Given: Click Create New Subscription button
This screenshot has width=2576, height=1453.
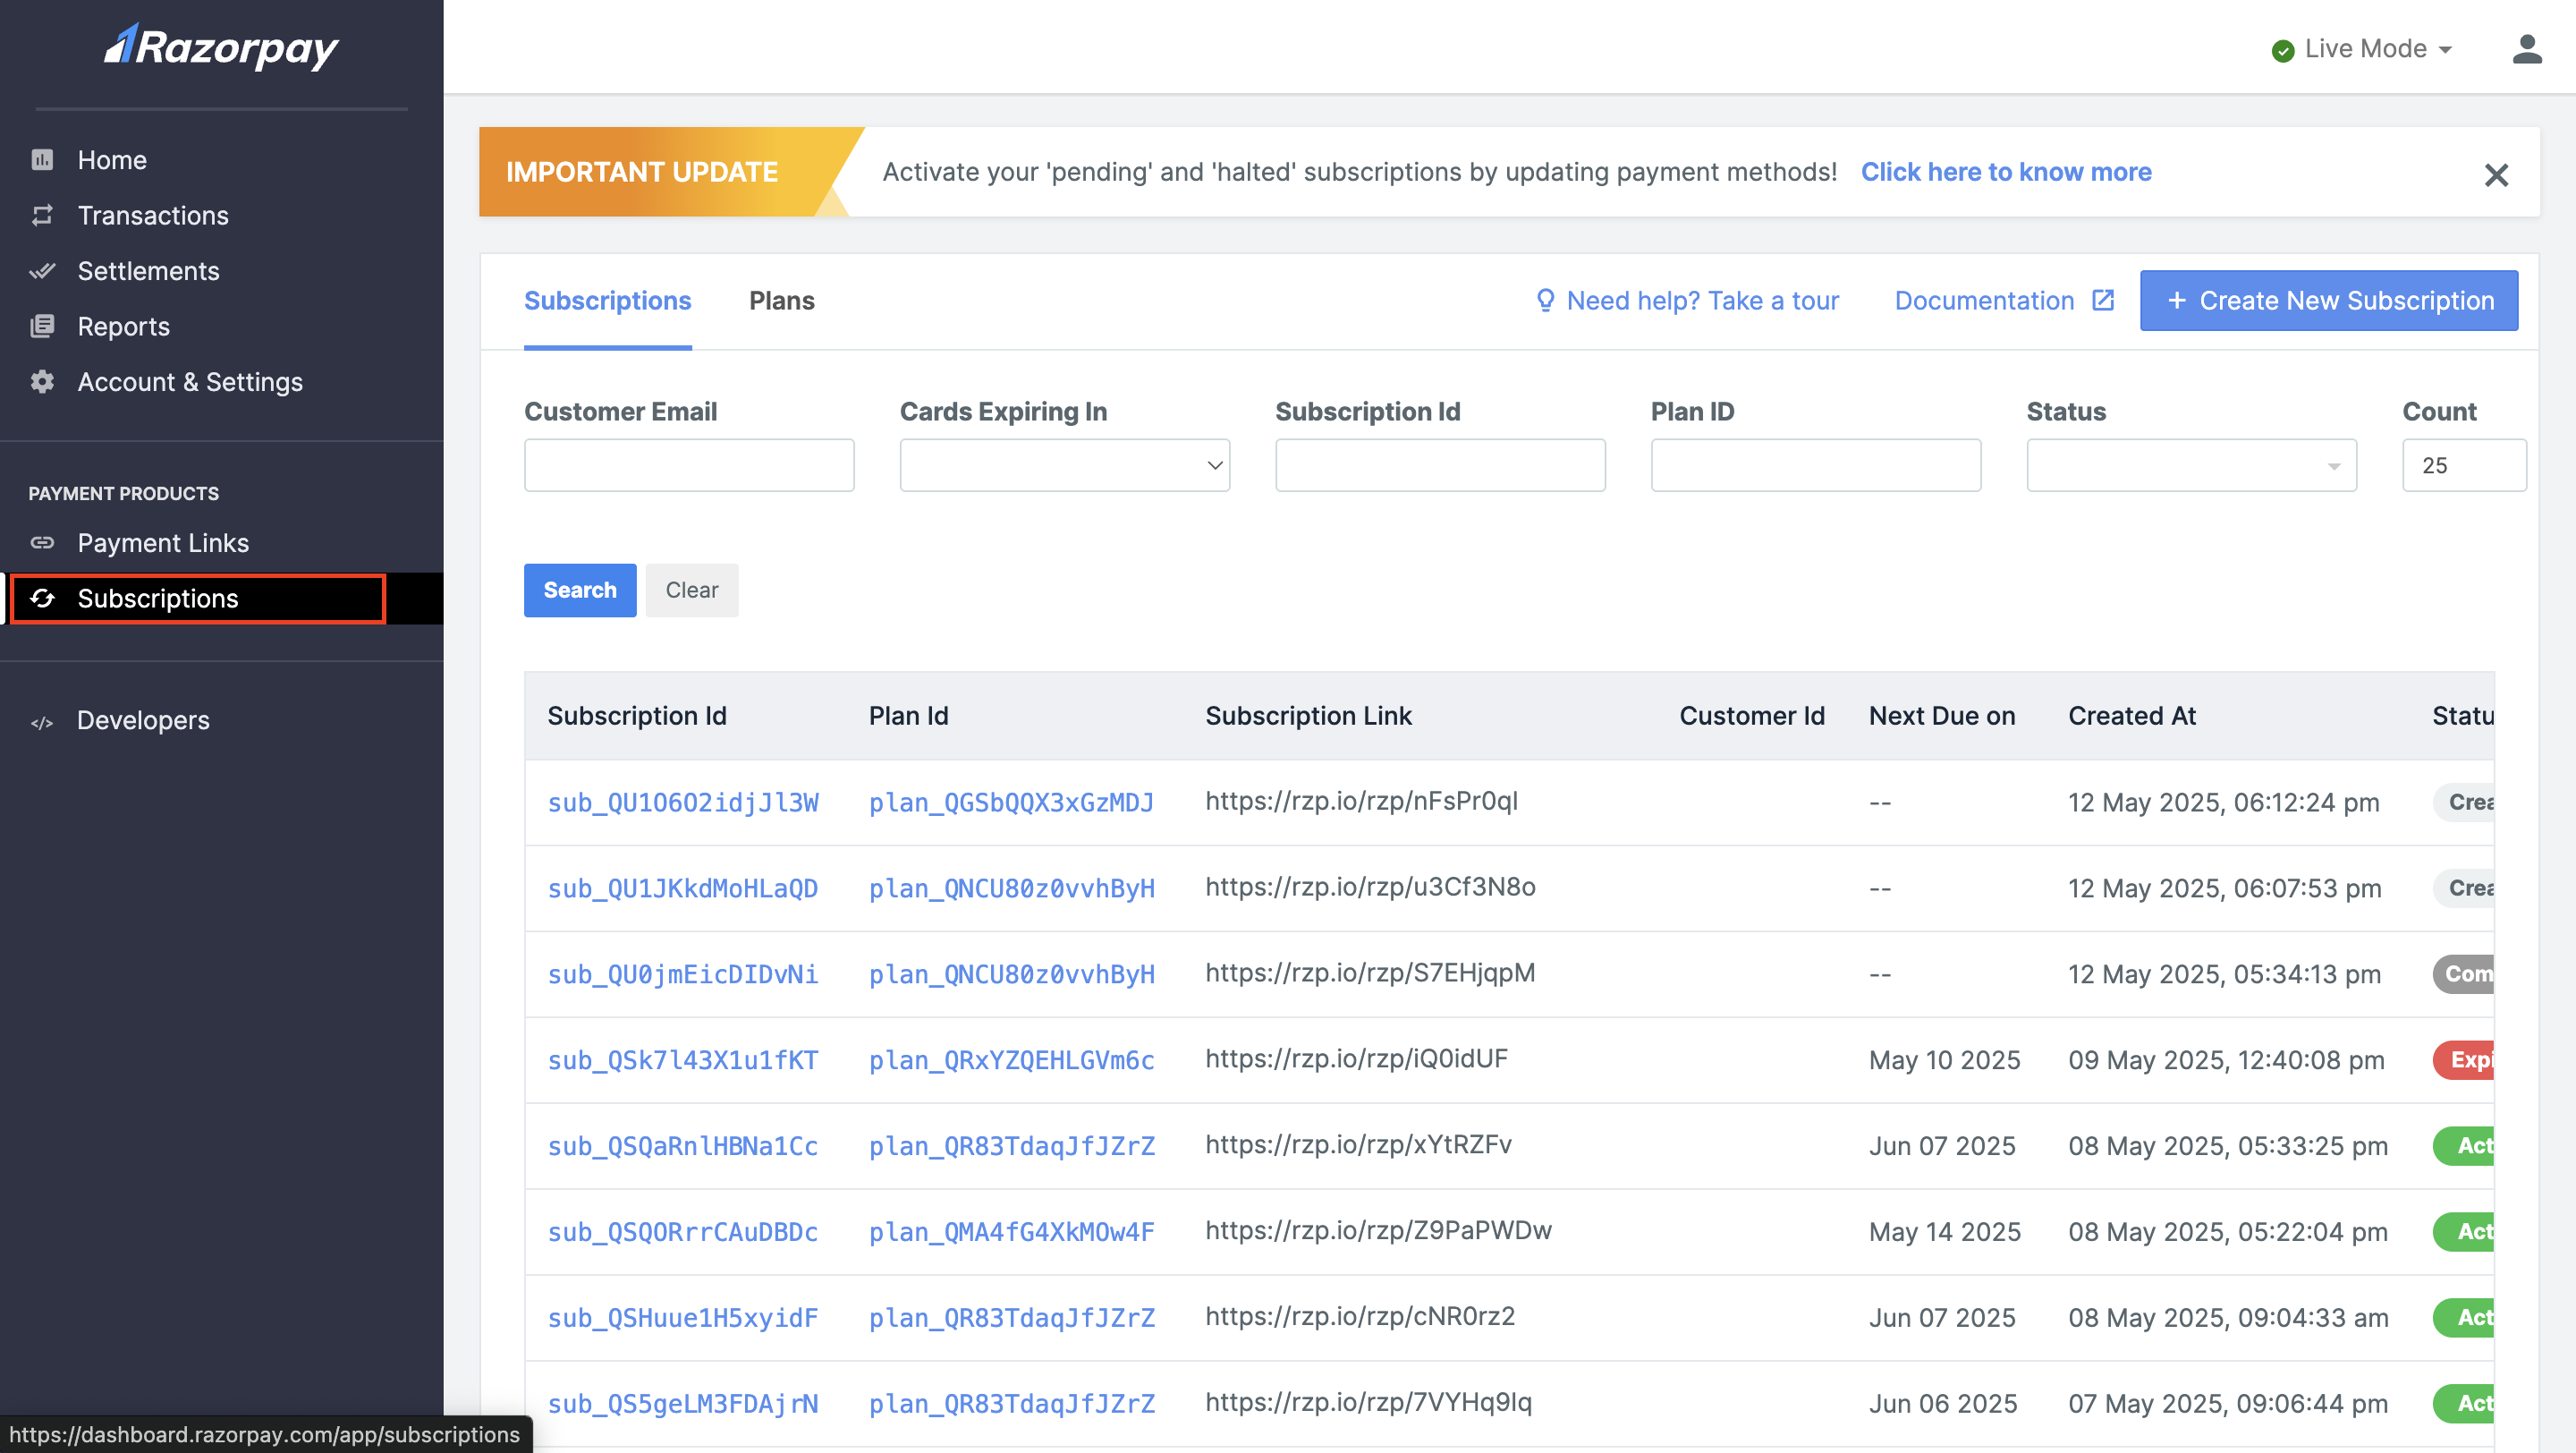Looking at the screenshot, I should click(2329, 300).
